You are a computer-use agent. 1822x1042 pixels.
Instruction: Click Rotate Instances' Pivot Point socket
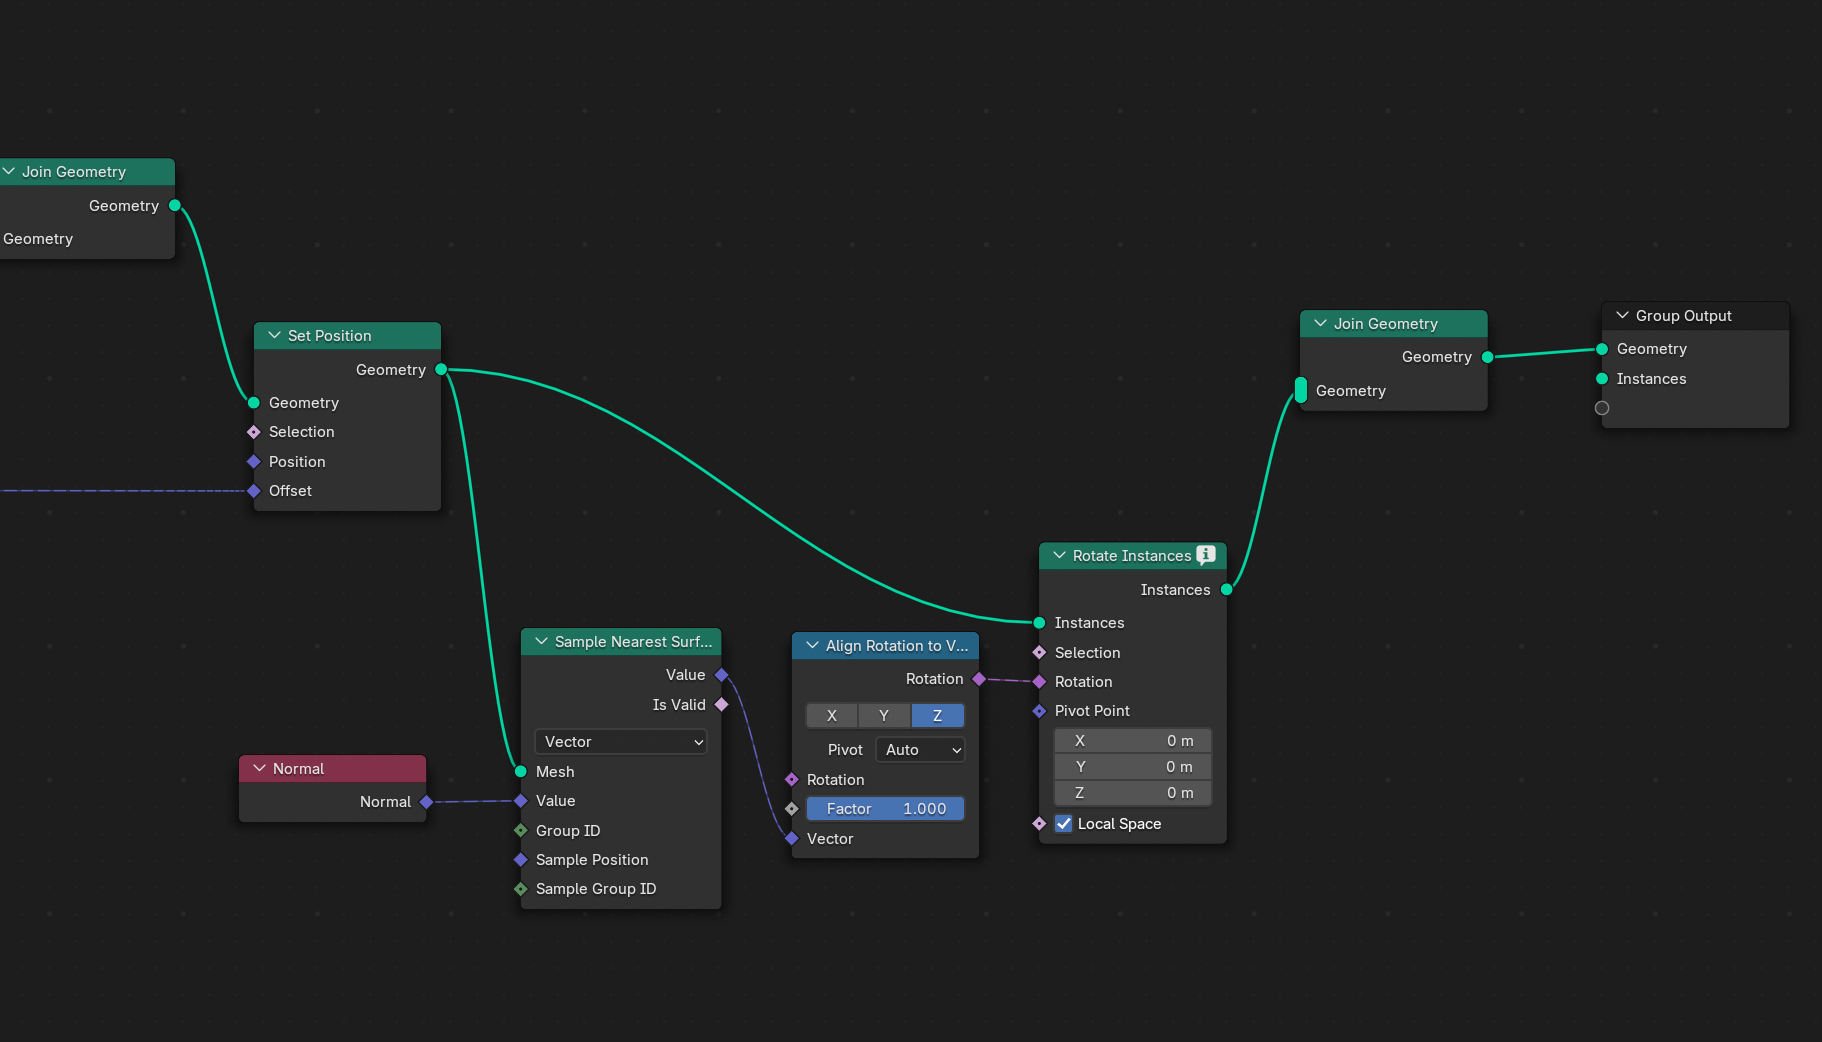tap(1040, 711)
